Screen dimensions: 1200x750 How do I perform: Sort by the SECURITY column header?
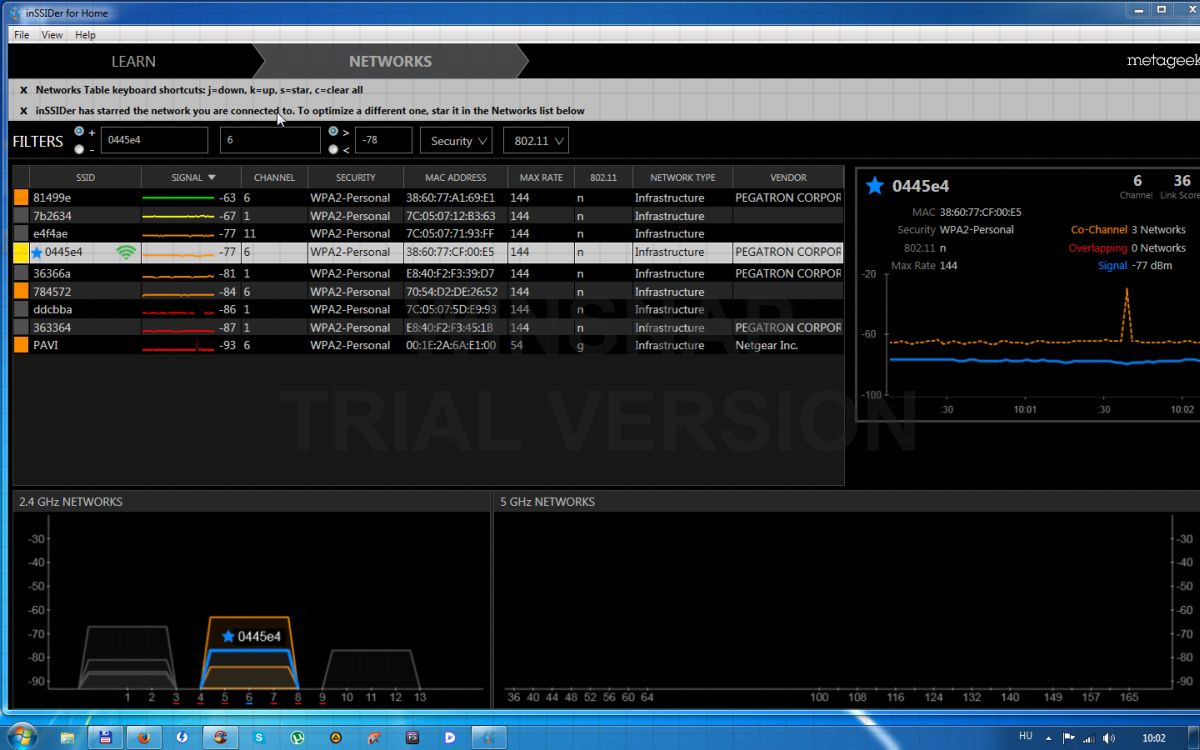point(355,177)
